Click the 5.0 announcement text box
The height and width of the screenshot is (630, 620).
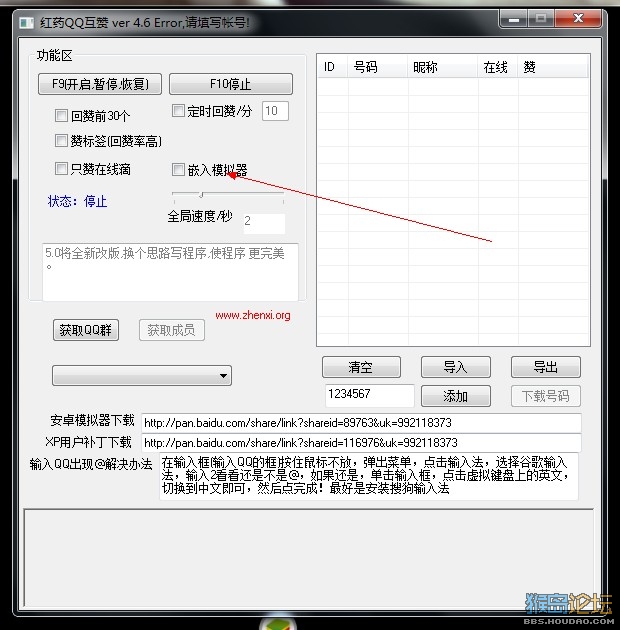(x=170, y=272)
